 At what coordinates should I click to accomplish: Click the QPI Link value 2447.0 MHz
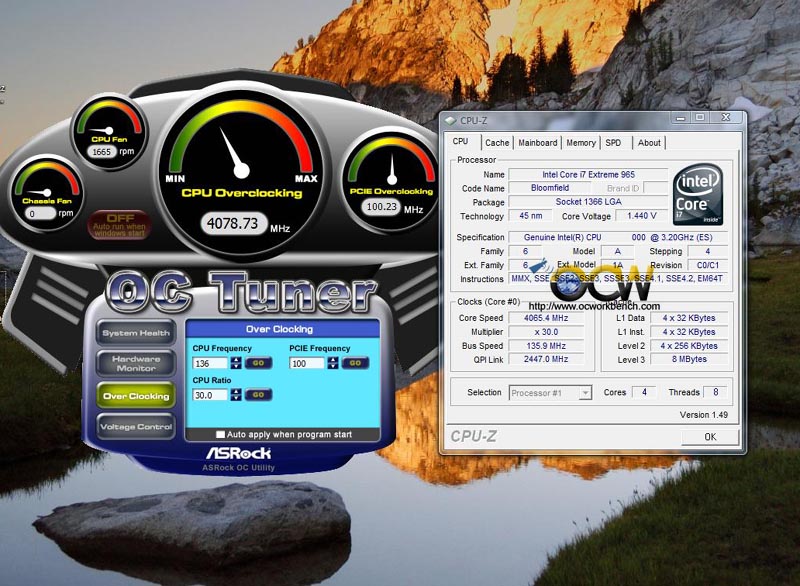(x=546, y=359)
